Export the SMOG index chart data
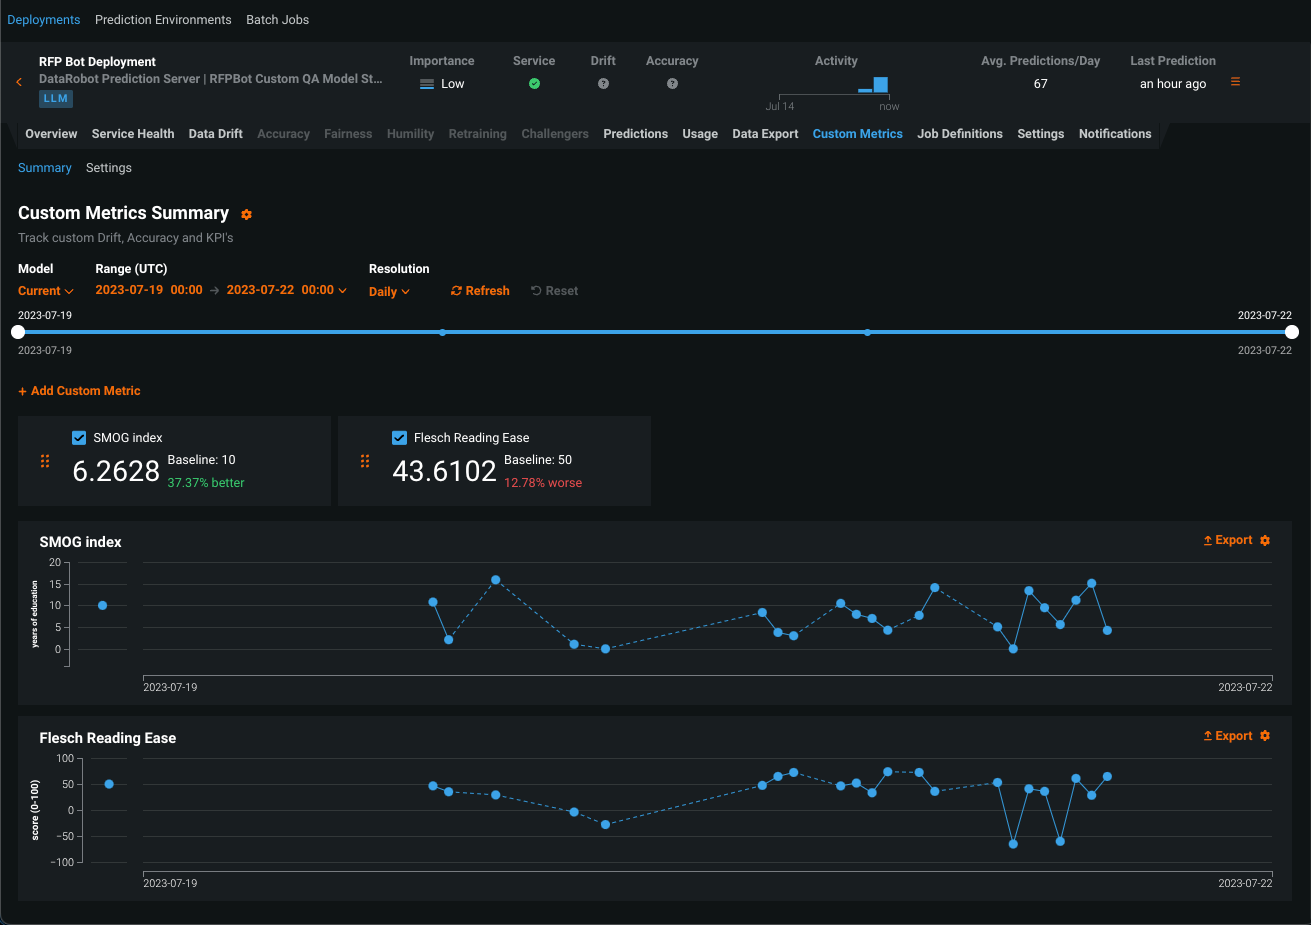The height and width of the screenshot is (925, 1311). 1227,540
